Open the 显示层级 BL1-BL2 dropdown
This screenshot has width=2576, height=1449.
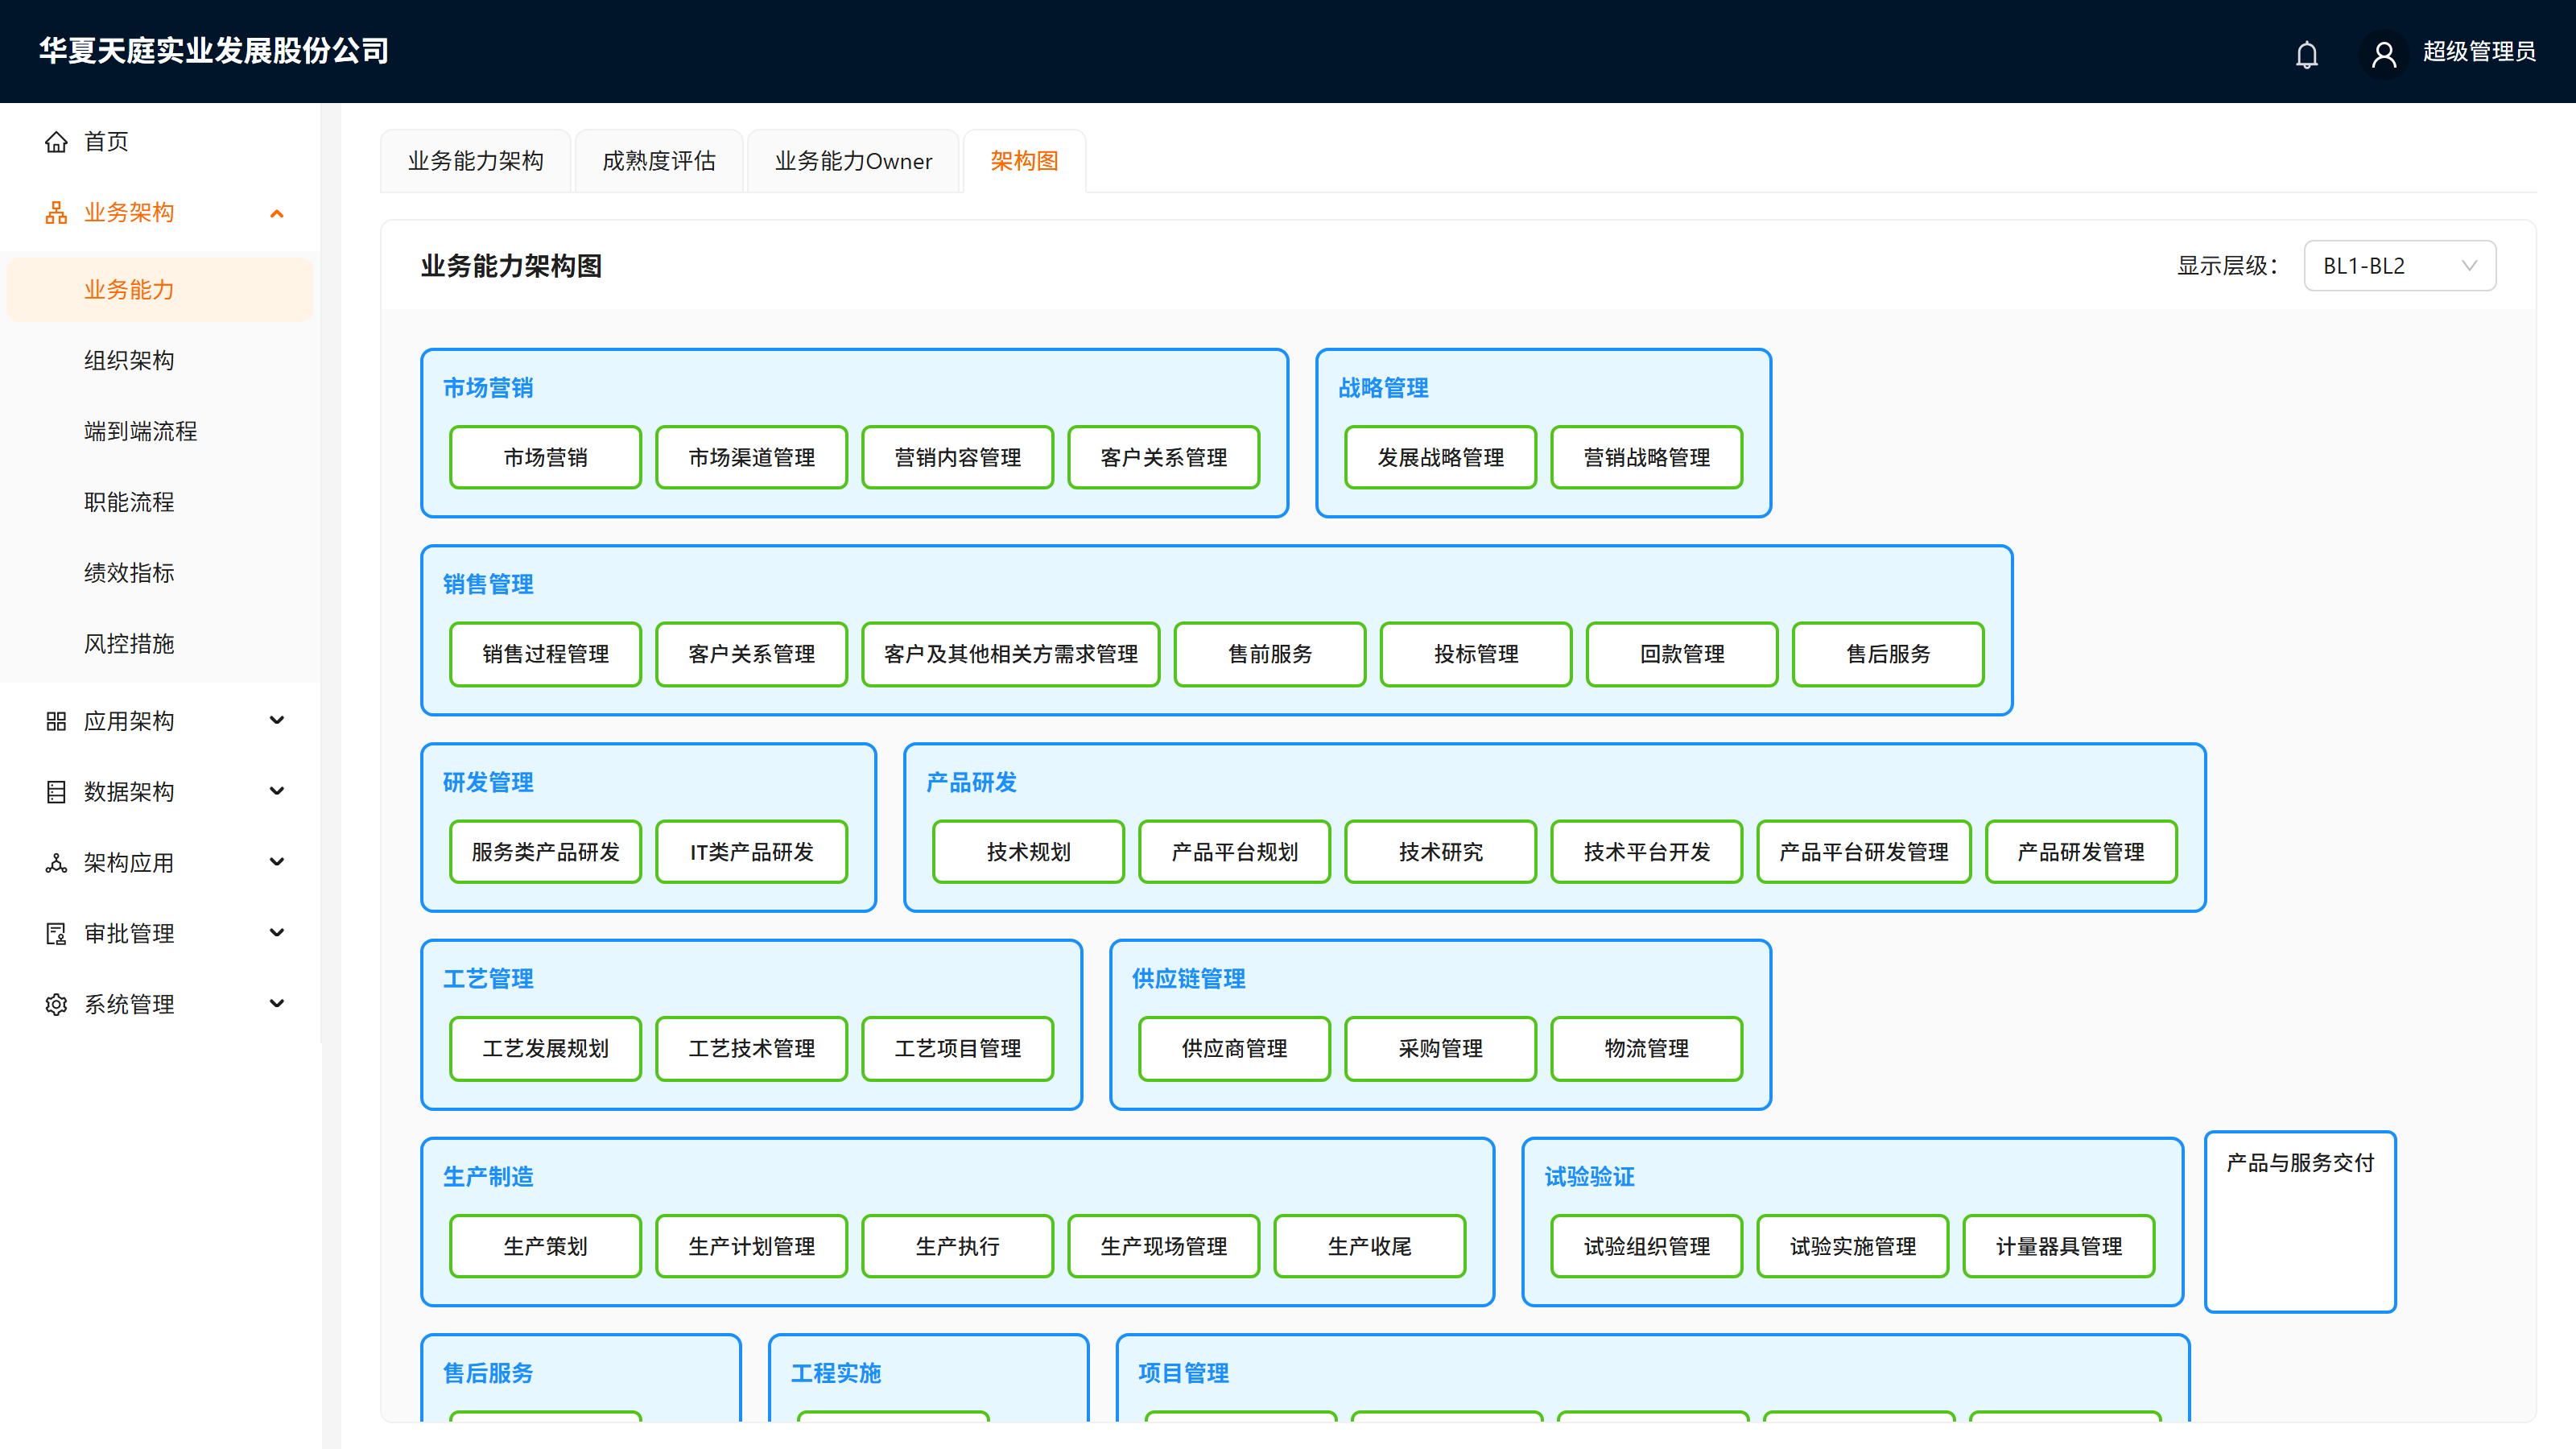2399,266
